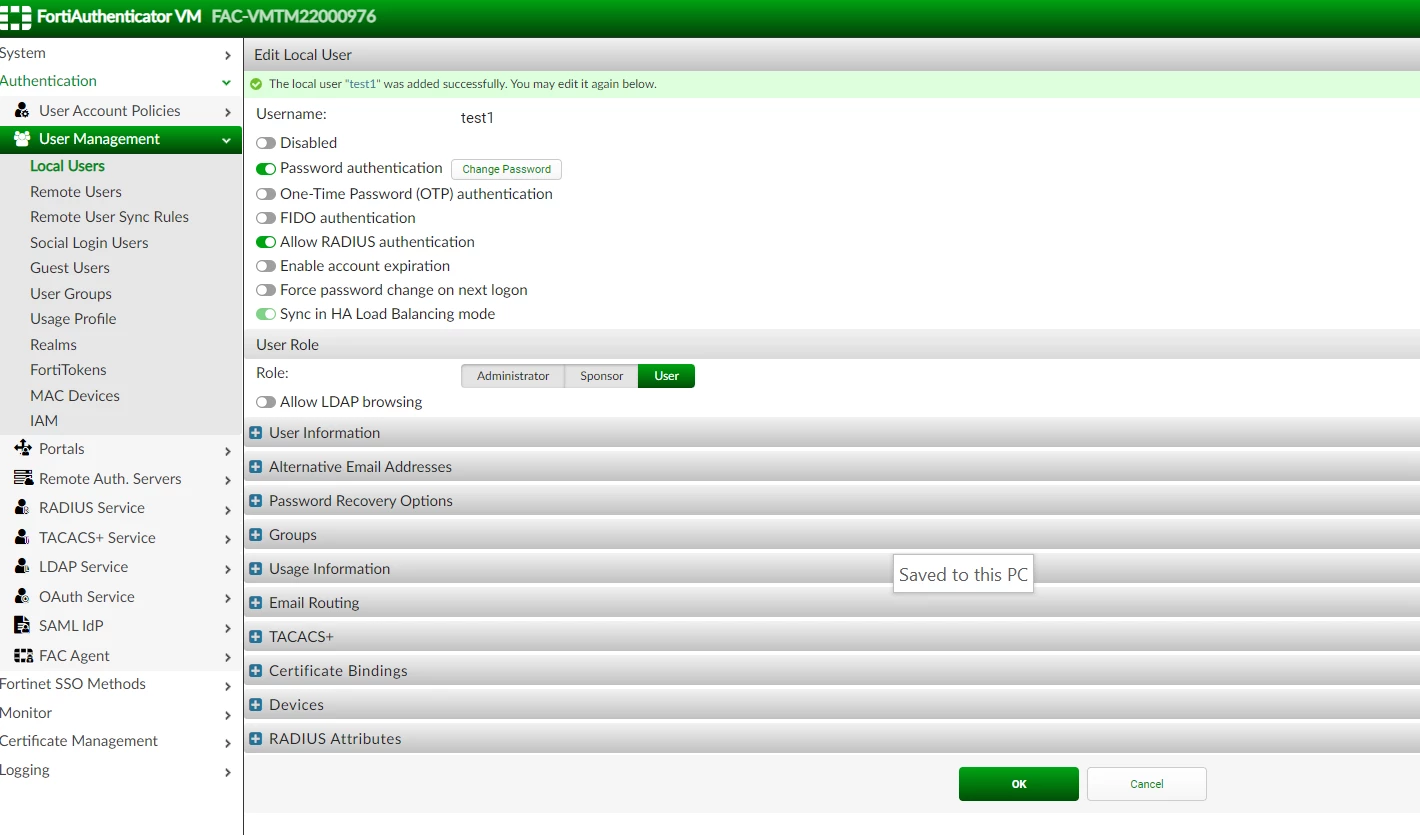Expand the Certificate Bindings section
This screenshot has width=1420, height=835.
[256, 671]
